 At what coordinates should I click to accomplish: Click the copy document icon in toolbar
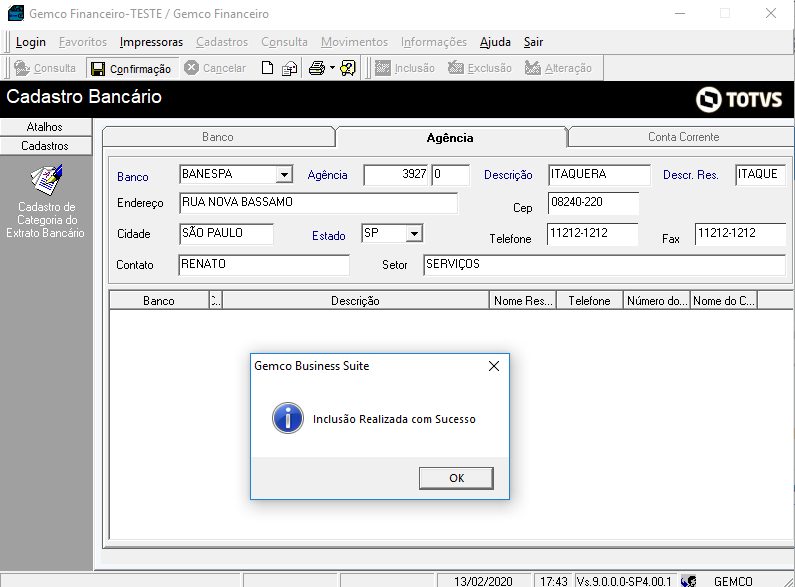point(290,68)
